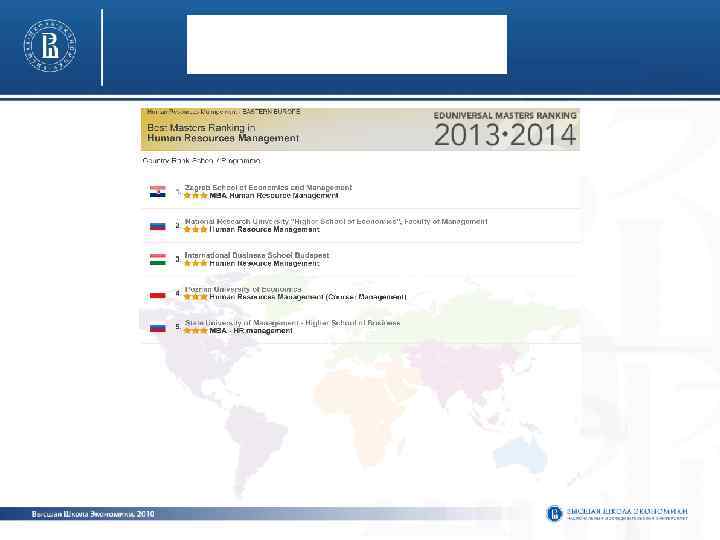Viewport: 720px width, 540px height.
Task: Click the Eastern Europe breadcrumb text
Action: 271,112
